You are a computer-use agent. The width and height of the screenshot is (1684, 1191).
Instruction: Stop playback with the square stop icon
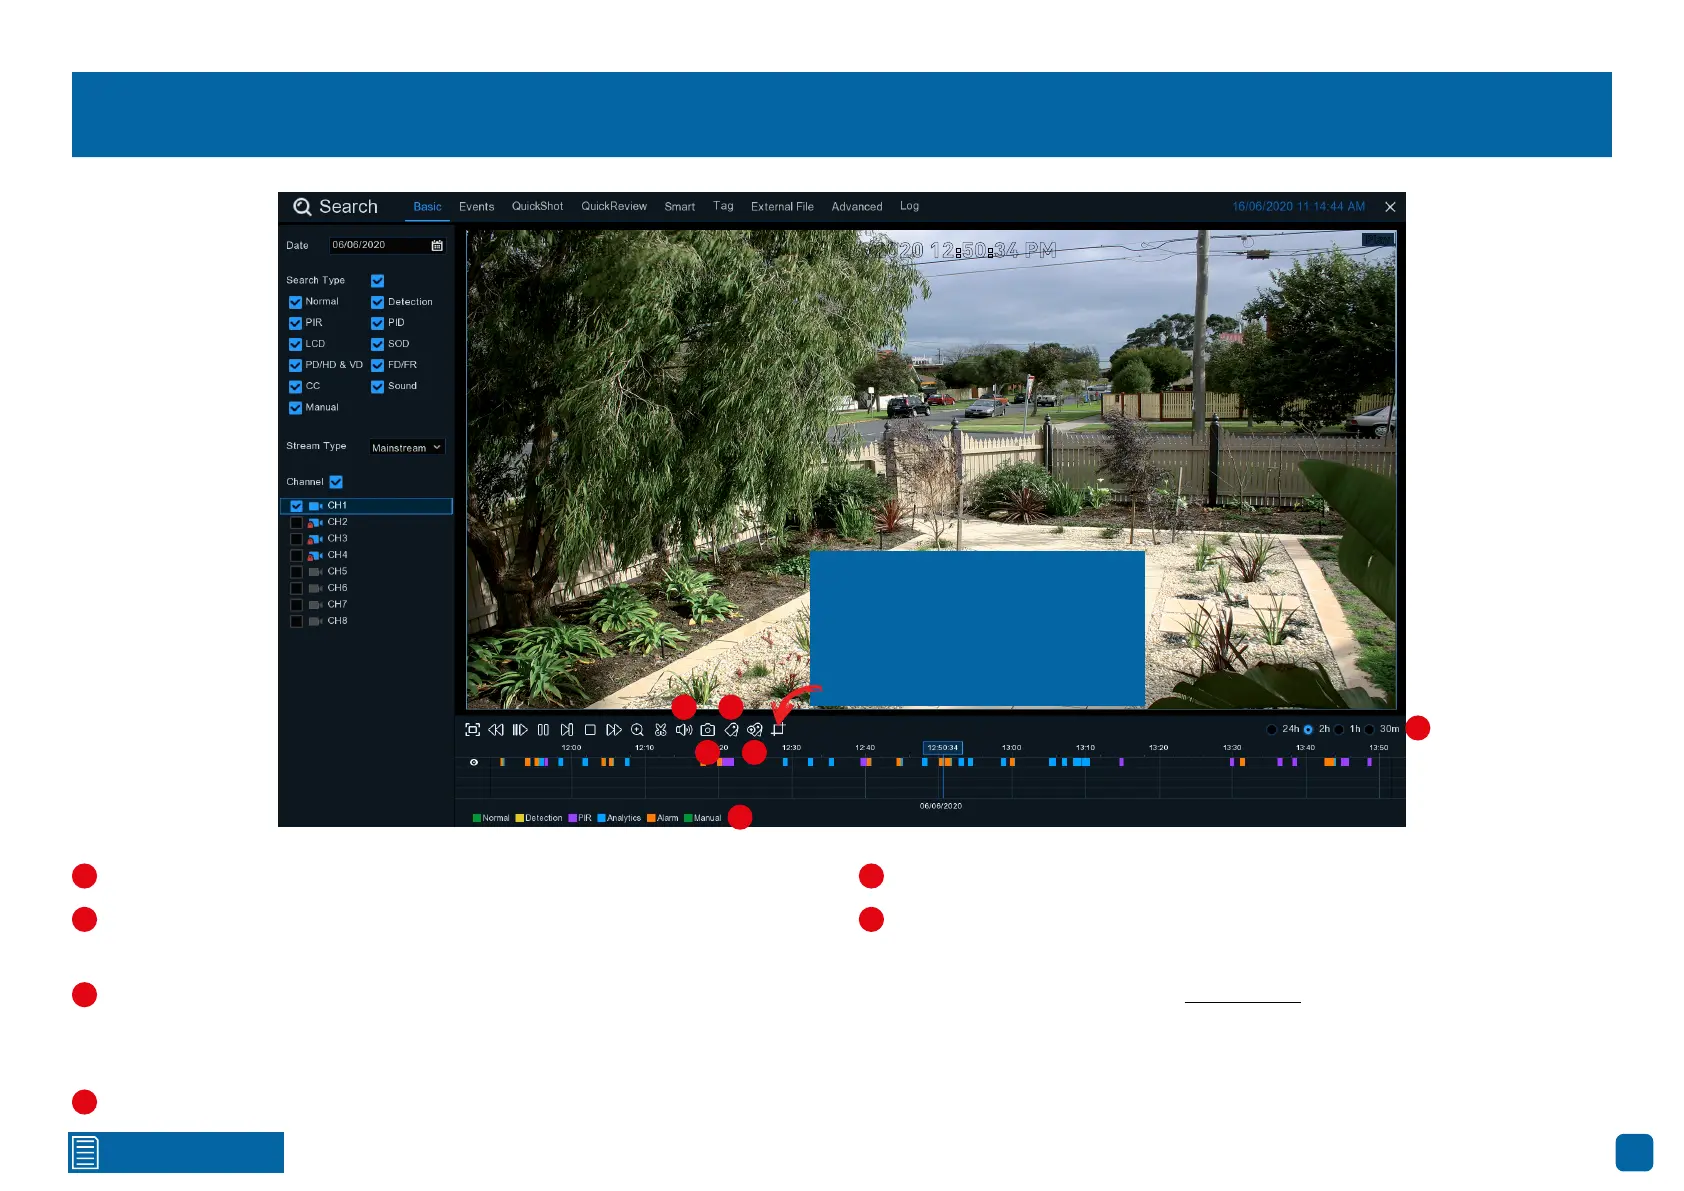[x=590, y=730]
